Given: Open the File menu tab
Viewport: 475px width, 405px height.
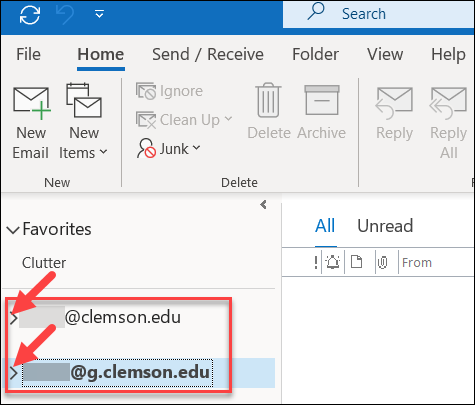Looking at the screenshot, I should pos(28,54).
